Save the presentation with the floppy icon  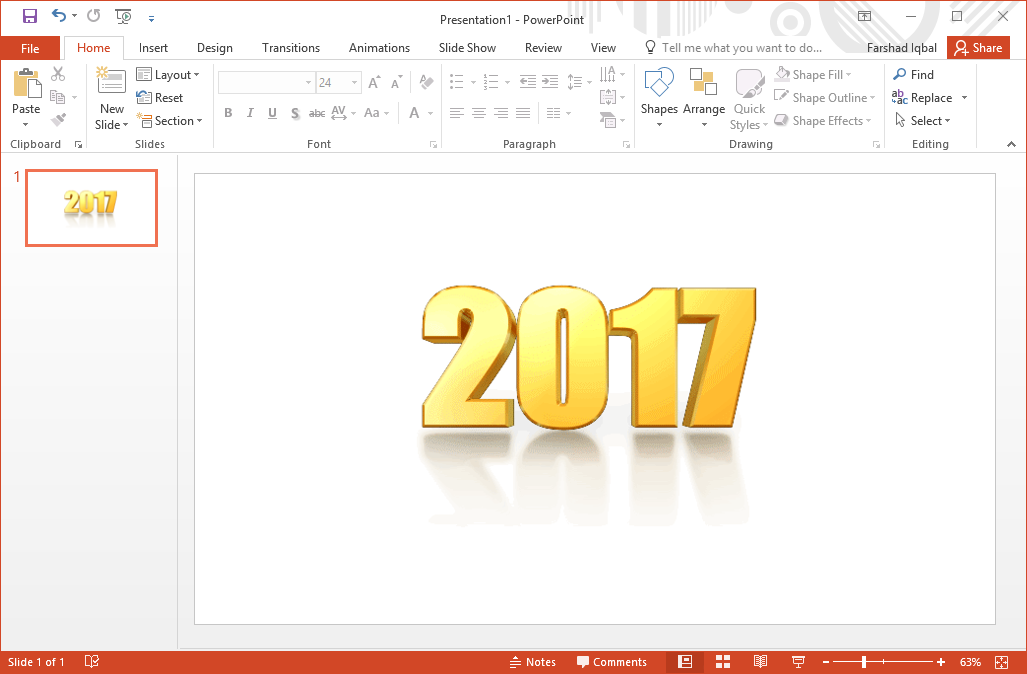coord(29,16)
